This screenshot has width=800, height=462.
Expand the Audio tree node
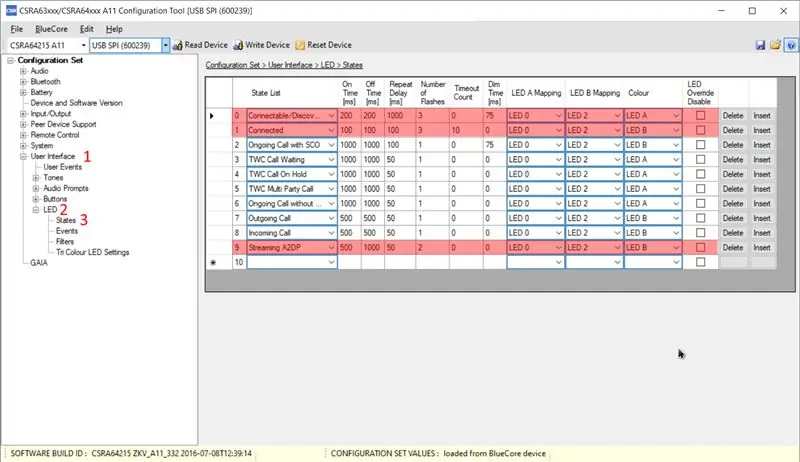coord(23,71)
